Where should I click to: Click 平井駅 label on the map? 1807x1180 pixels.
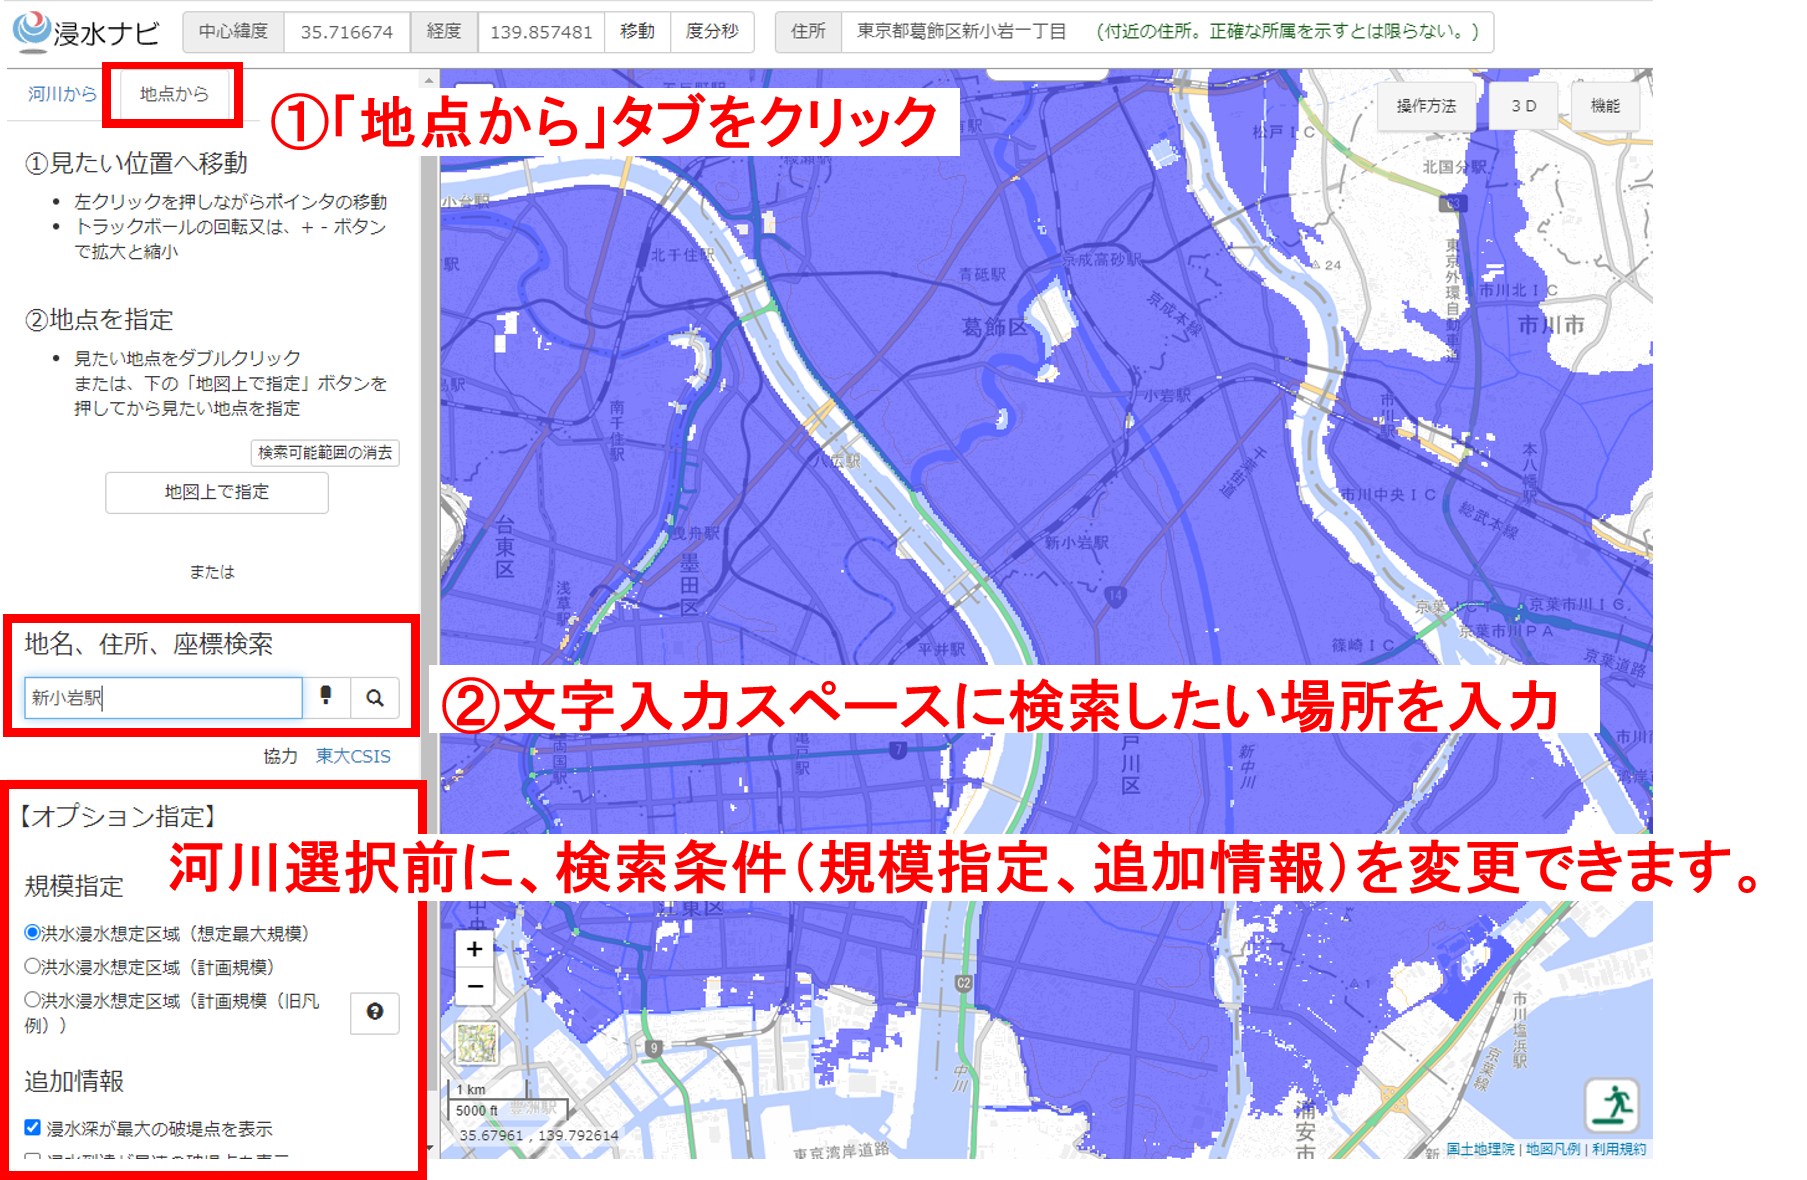[x=942, y=649]
